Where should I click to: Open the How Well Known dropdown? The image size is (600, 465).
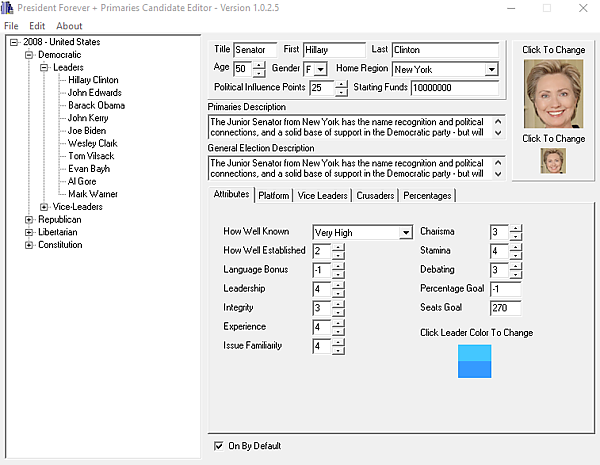pos(405,232)
